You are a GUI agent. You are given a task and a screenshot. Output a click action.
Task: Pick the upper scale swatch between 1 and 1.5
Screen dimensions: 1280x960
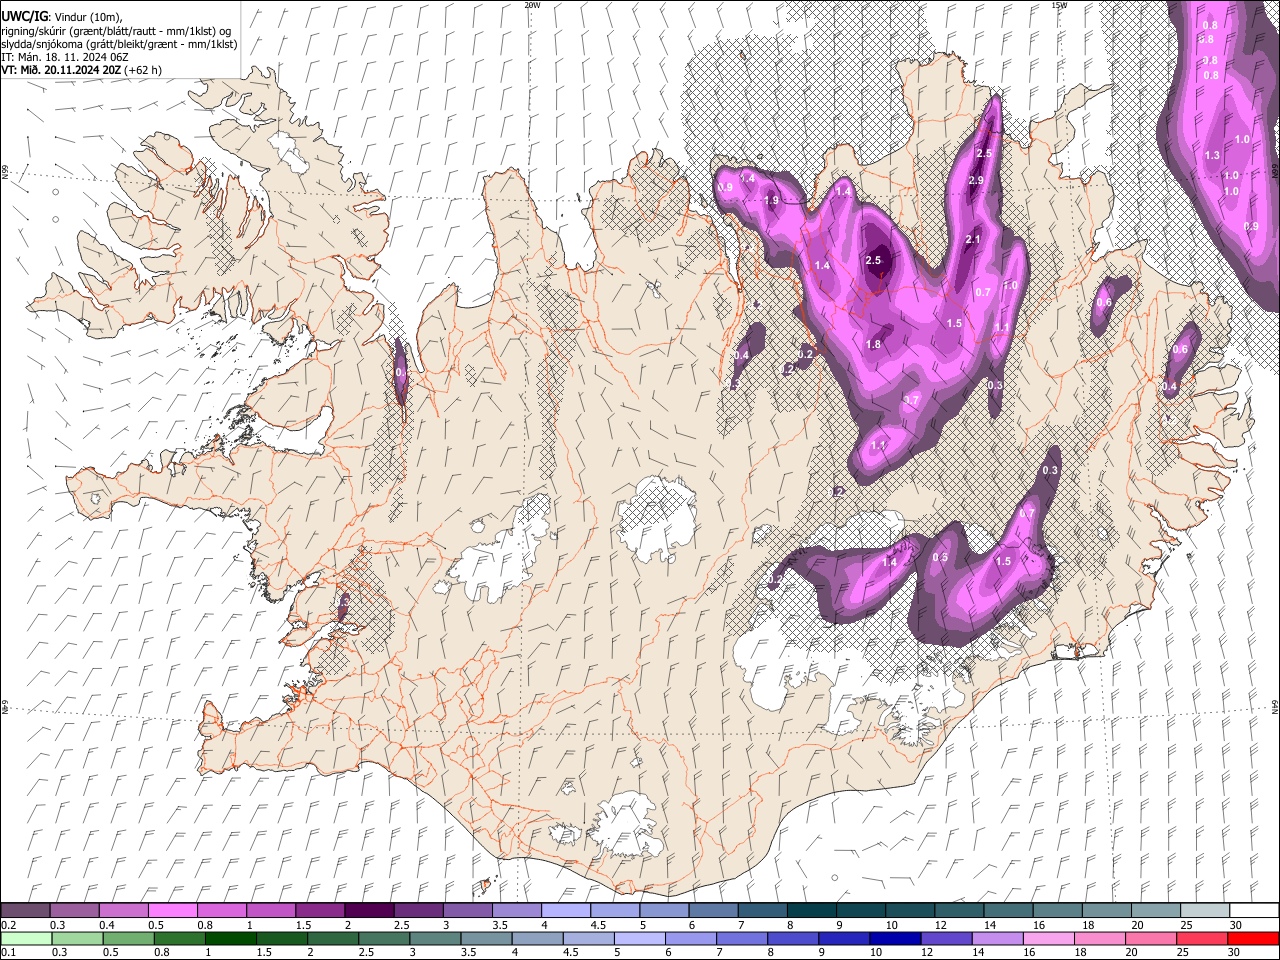pyautogui.click(x=270, y=910)
